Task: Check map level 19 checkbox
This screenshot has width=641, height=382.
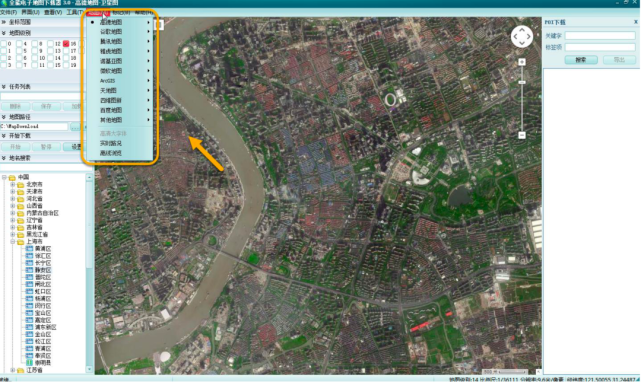Action: [66, 65]
